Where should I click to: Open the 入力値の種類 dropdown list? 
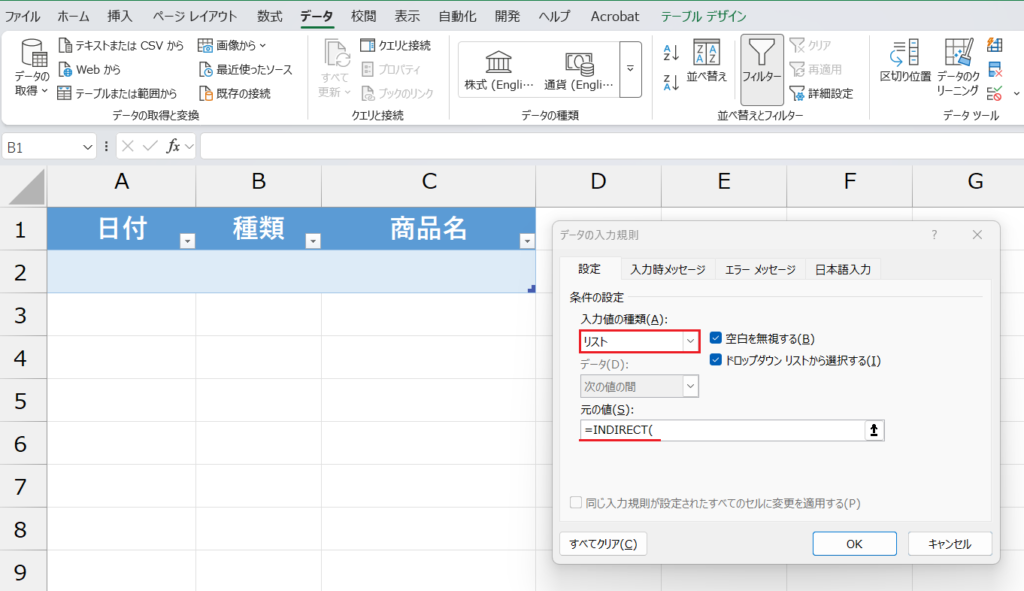[689, 342]
